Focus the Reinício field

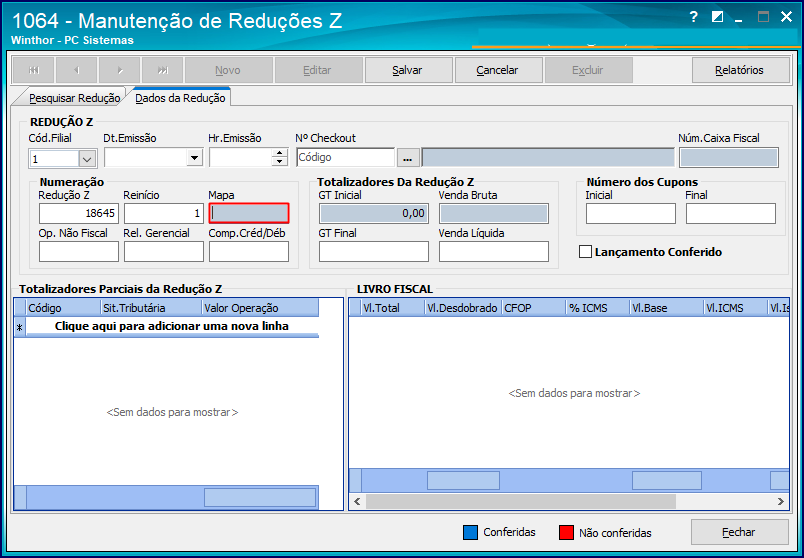[164, 213]
